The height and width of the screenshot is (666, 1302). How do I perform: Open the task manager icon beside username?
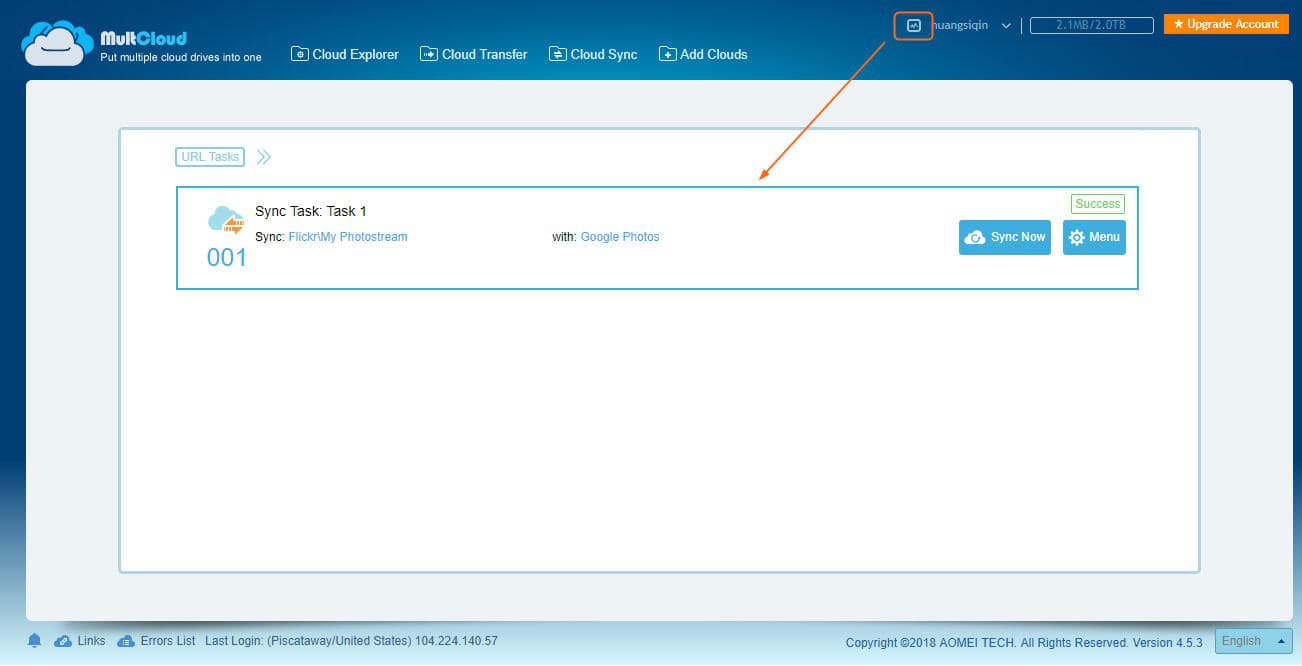pos(913,25)
